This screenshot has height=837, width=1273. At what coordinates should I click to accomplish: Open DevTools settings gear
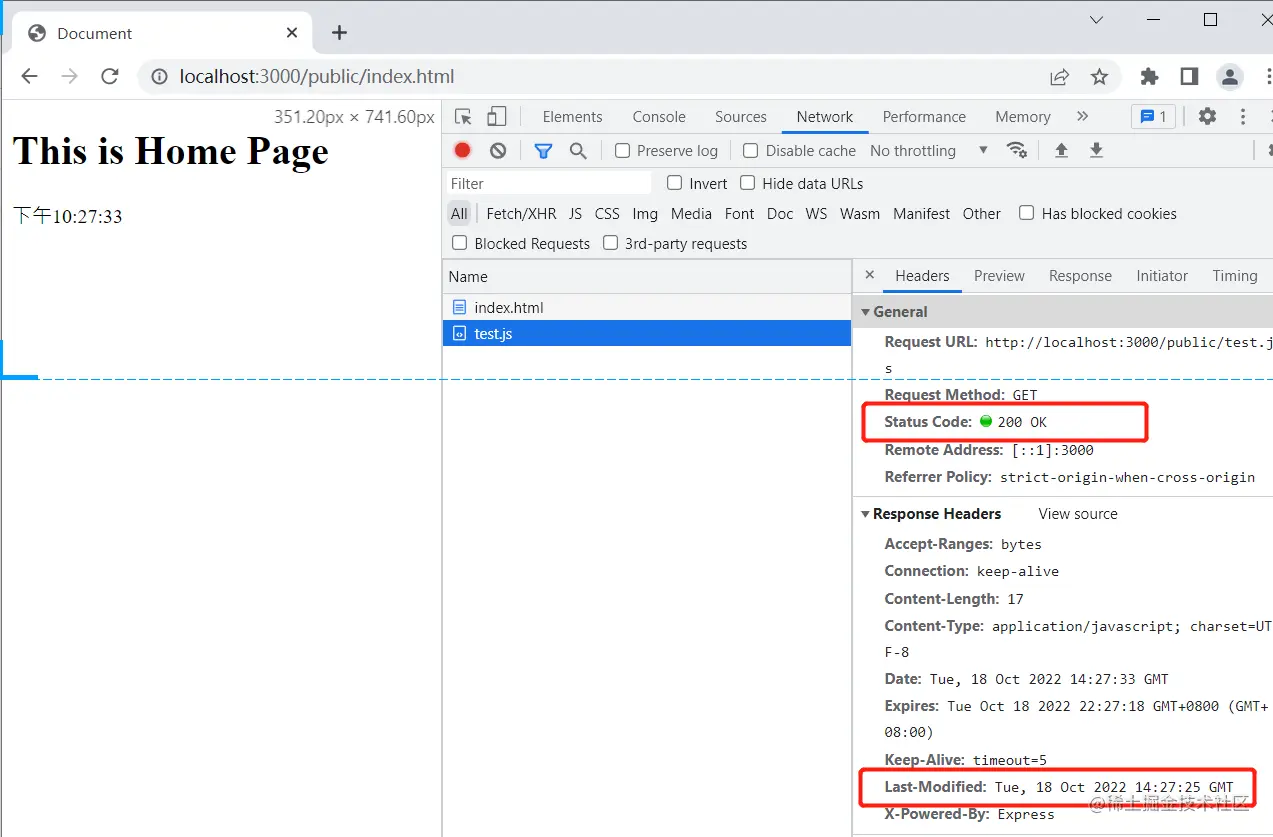point(1207,116)
